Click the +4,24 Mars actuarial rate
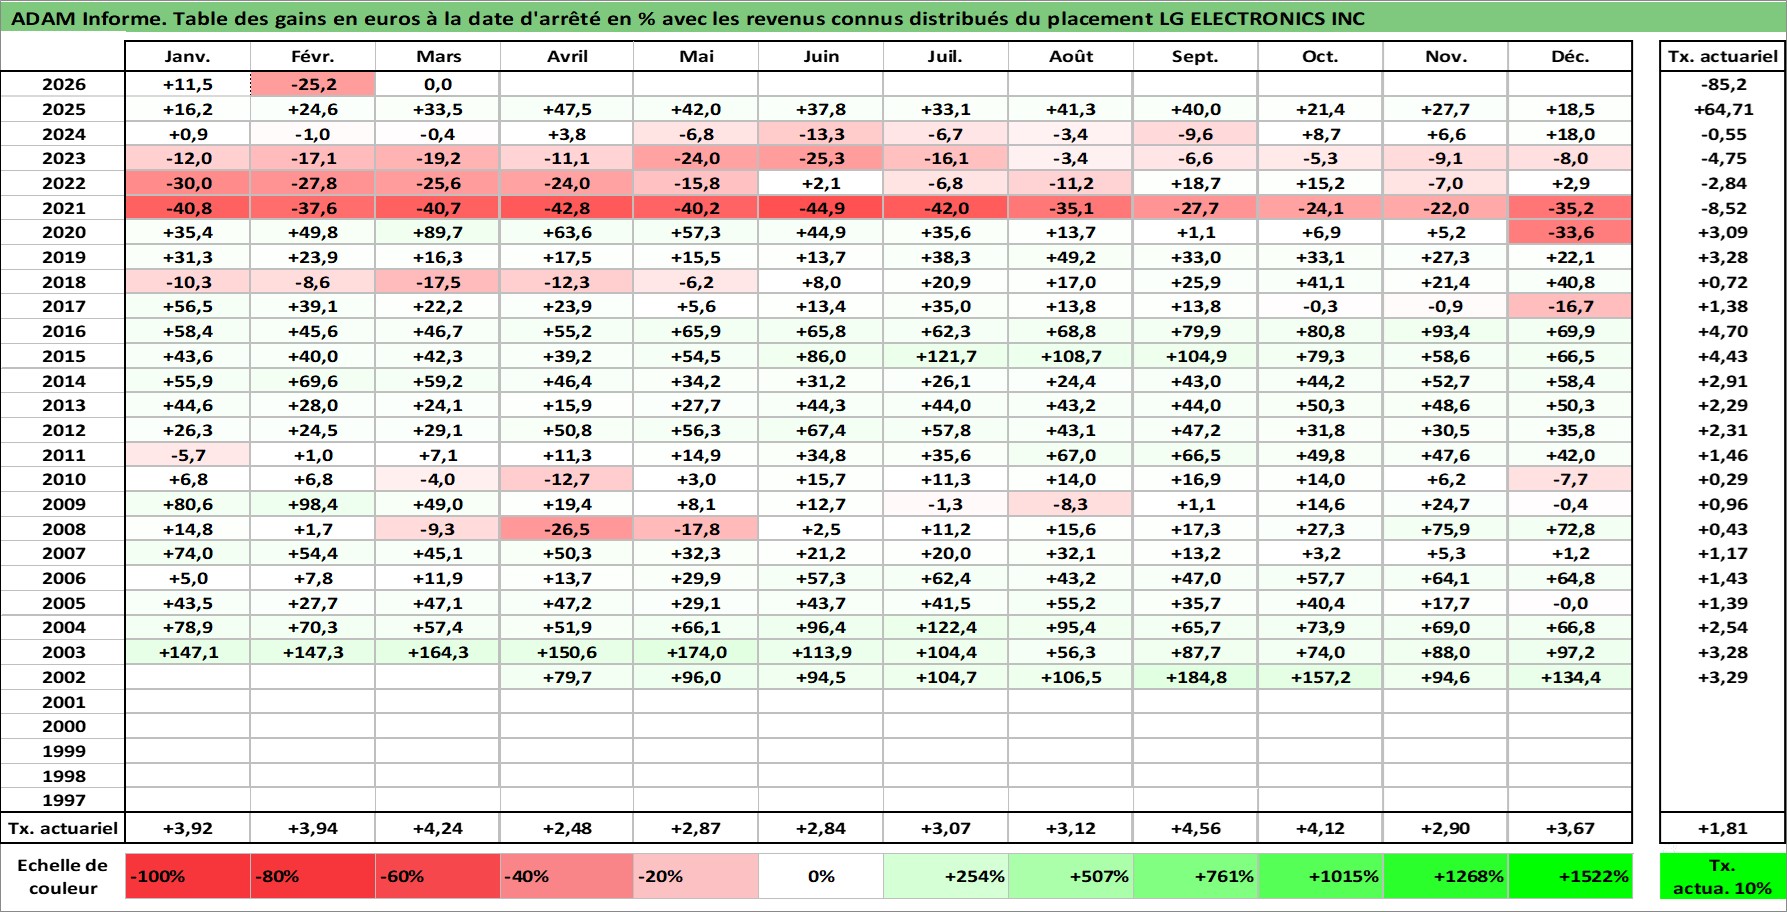The height and width of the screenshot is (912, 1787). [438, 828]
